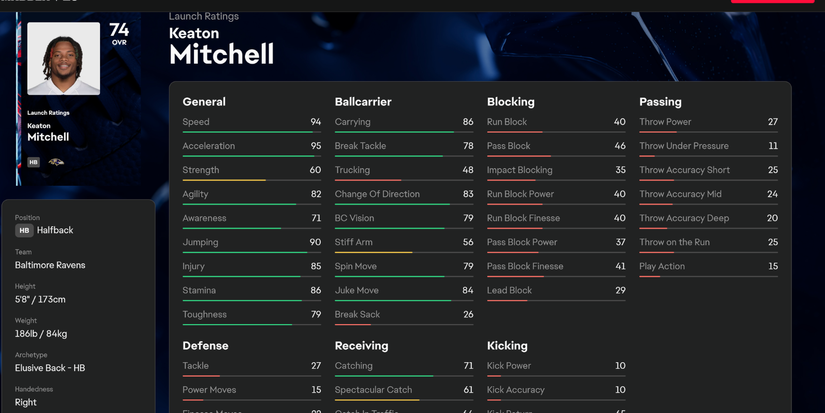The width and height of the screenshot is (825, 413).
Task: Select the Receiving section heading
Action: (x=361, y=345)
